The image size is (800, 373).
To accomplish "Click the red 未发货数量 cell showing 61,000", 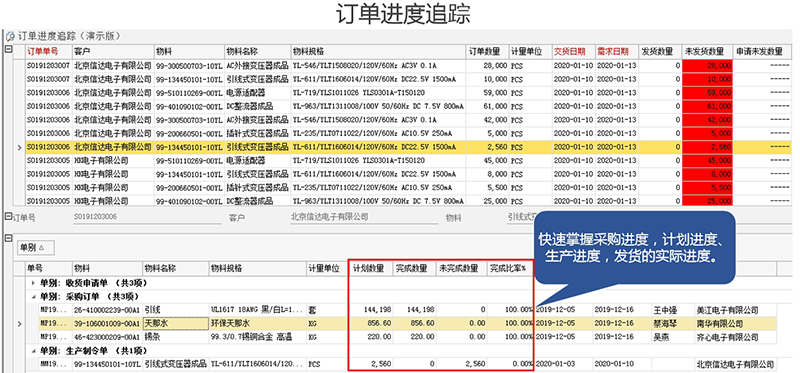I will (x=708, y=107).
